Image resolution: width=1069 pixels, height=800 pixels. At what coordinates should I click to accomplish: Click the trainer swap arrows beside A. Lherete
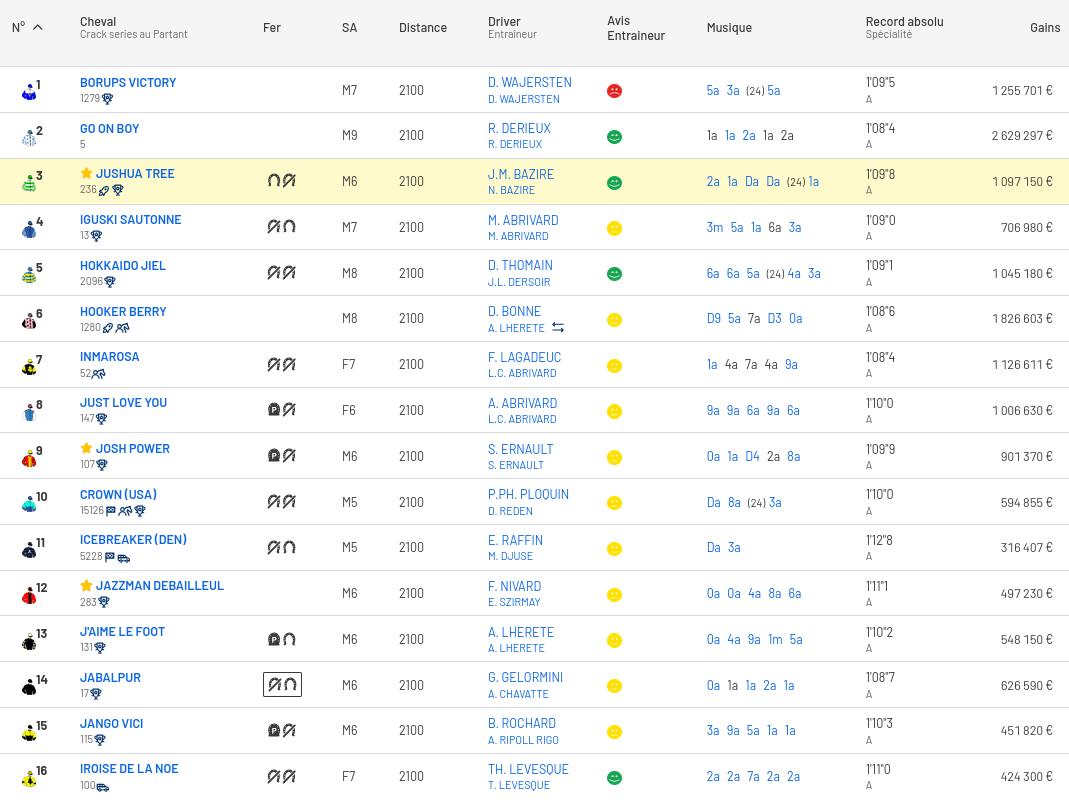coord(558,328)
